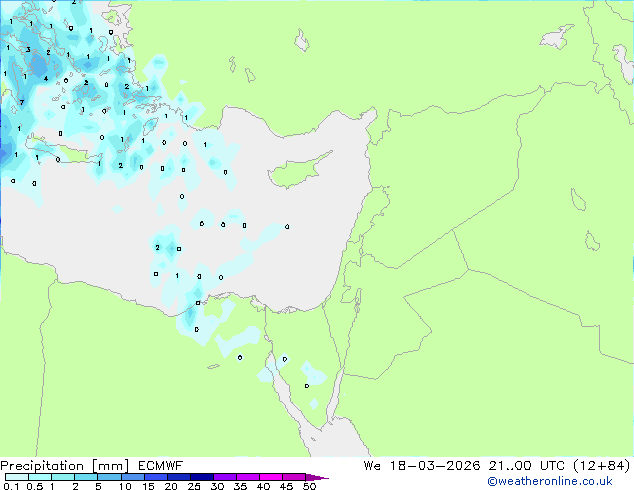Click the island of Cyprus on the map
The width and height of the screenshot is (634, 490).
[x=297, y=170]
